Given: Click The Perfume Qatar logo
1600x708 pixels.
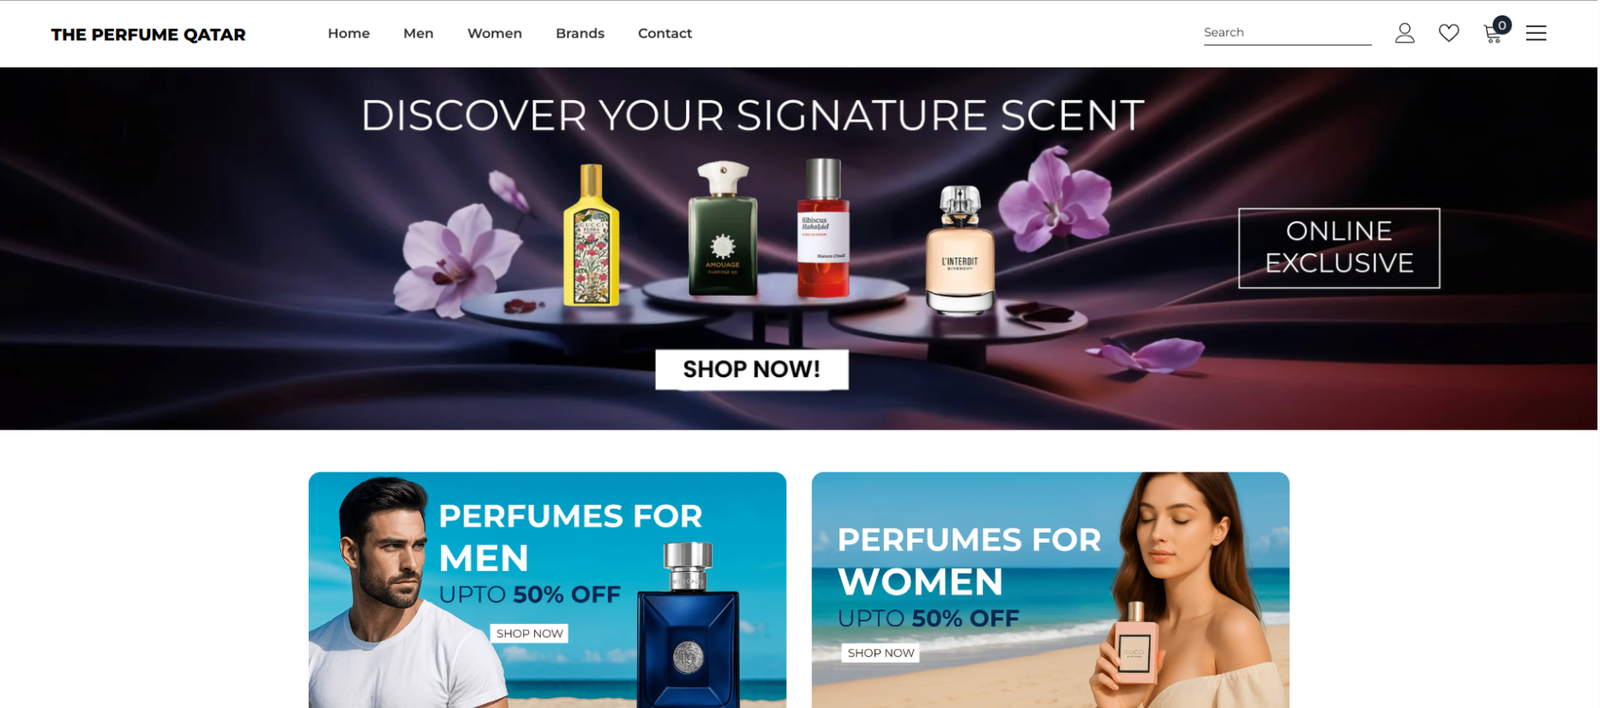Looking at the screenshot, I should tap(148, 34).
